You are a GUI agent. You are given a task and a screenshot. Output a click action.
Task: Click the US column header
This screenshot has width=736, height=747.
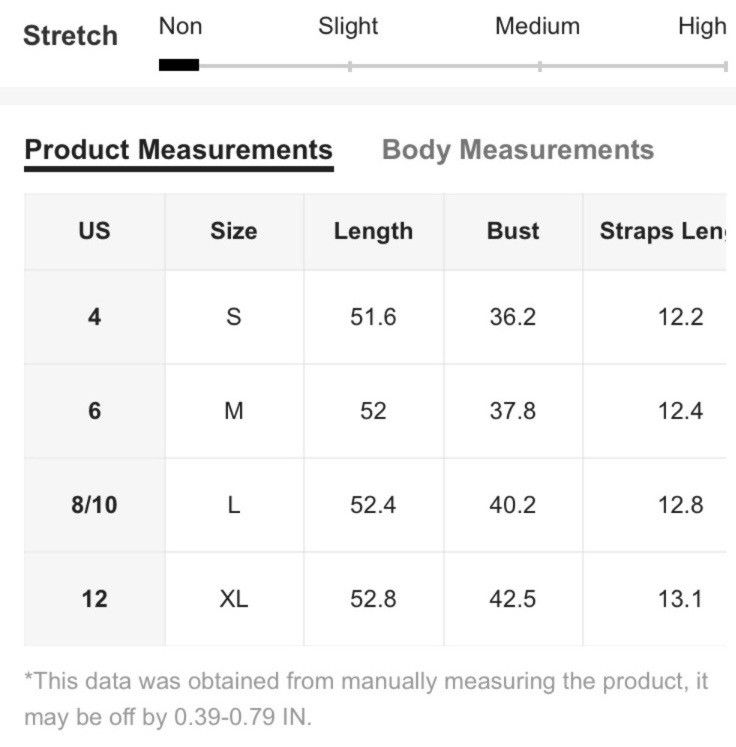coord(94,231)
